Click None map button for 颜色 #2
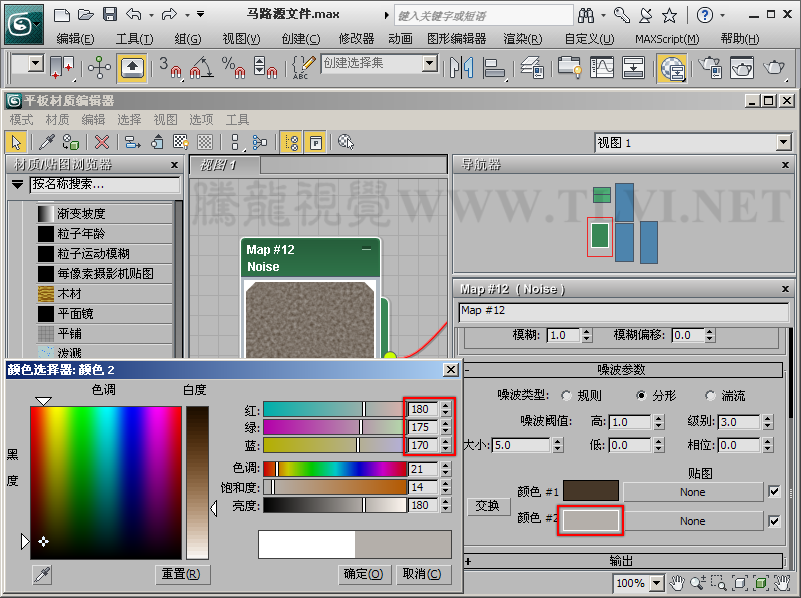801x598 pixels. 693,521
